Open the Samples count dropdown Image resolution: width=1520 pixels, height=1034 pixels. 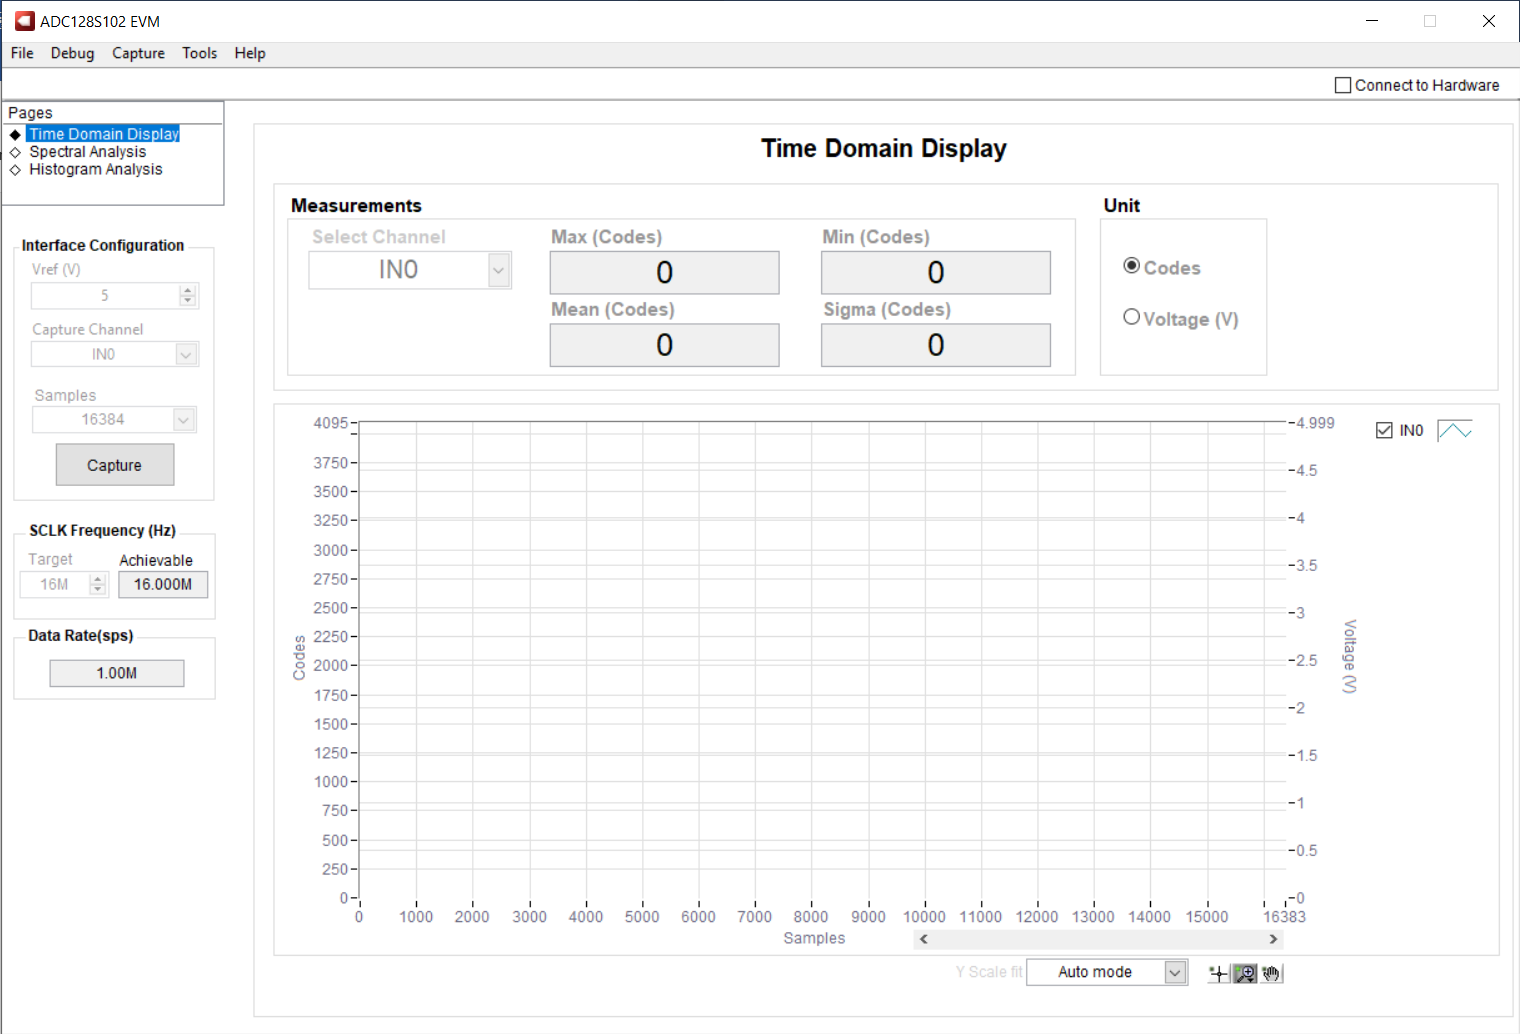click(x=184, y=420)
